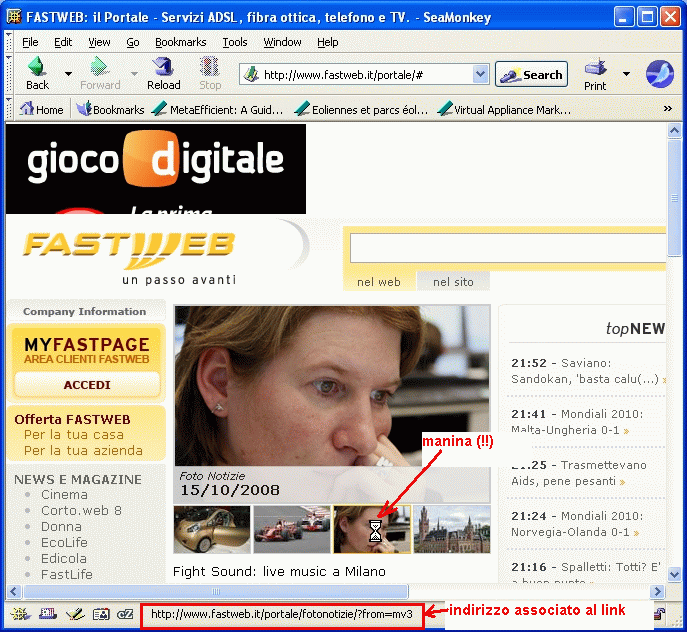Click the Search button in toolbar
The width and height of the screenshot is (687, 632).
pos(531,75)
